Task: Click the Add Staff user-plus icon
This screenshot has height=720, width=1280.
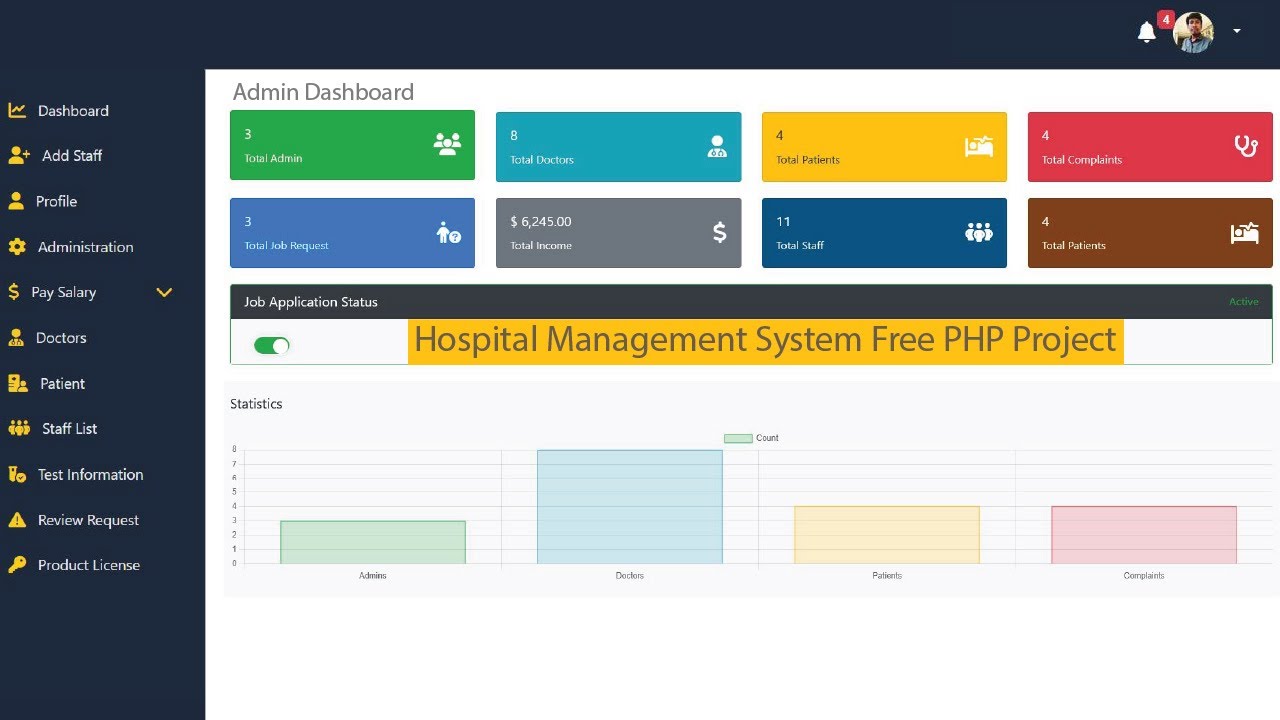Action: [19, 155]
